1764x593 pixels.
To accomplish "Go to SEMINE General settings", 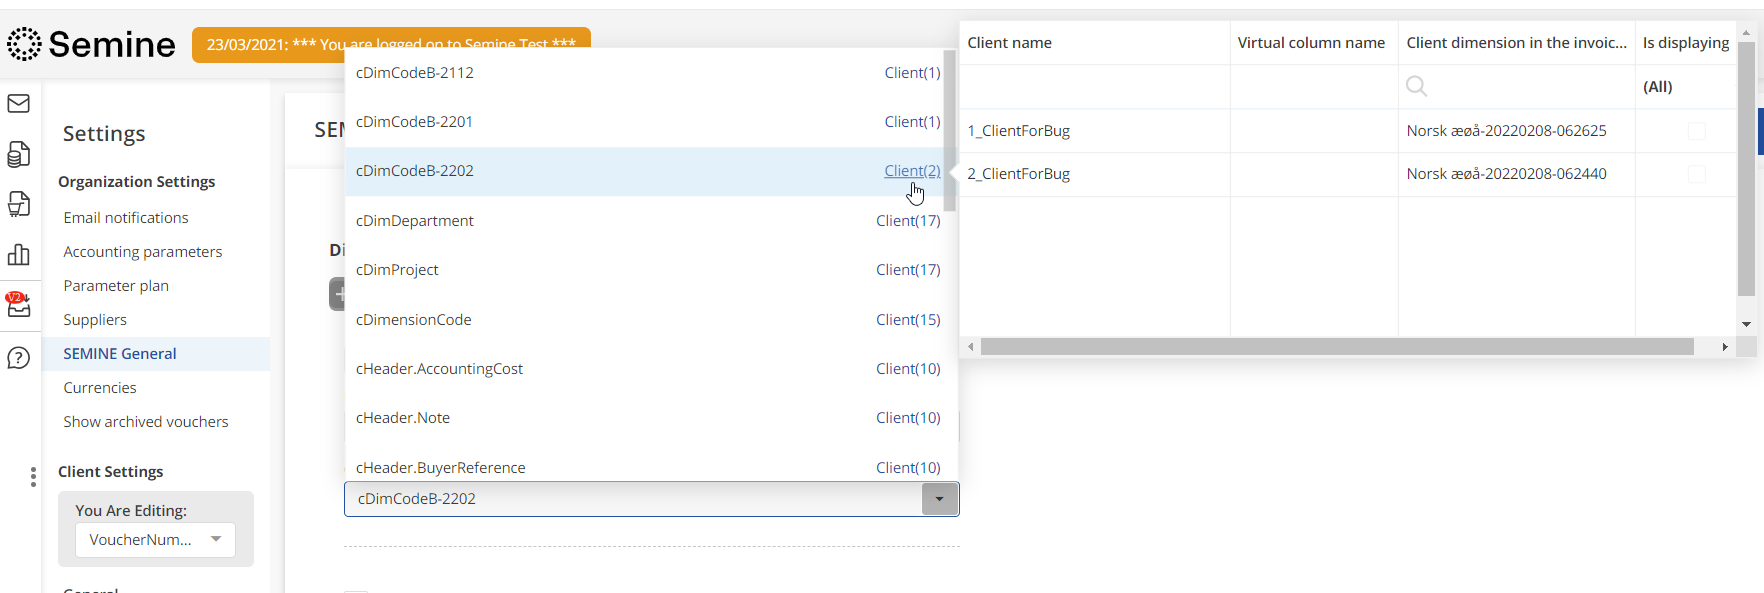I will (120, 353).
